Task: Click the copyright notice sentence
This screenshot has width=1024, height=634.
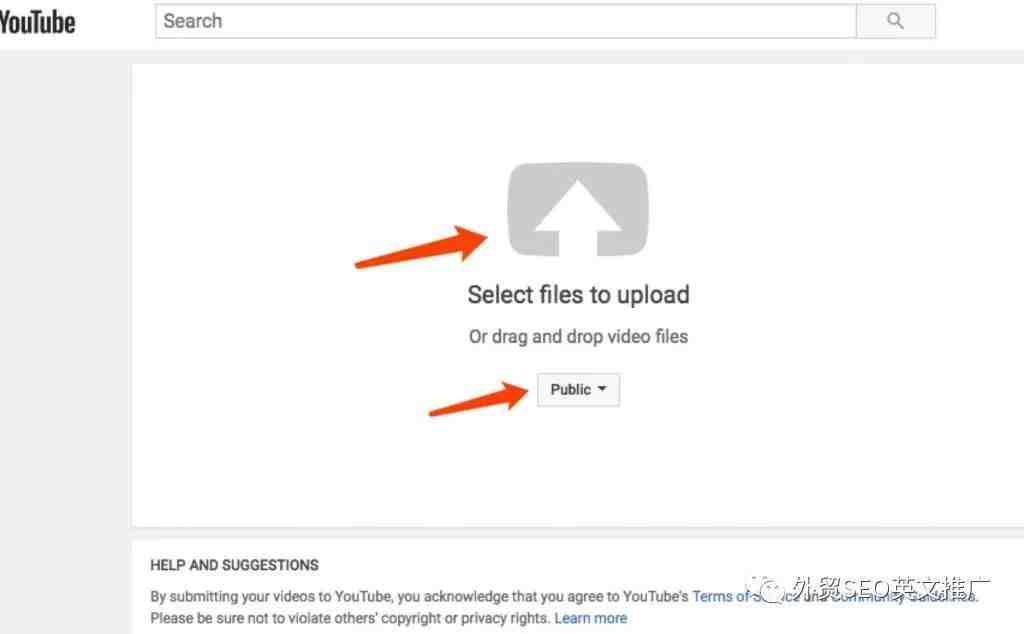Action: [350, 618]
